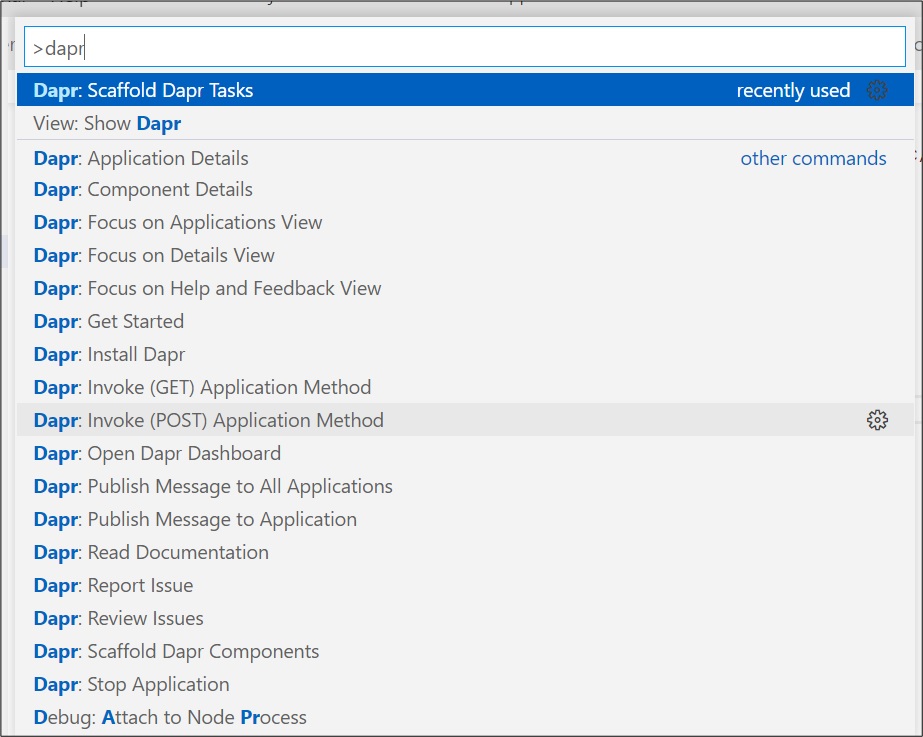Screen dimensions: 923x737
Task: Choose Dapr: Install Dapr
Action: [110, 354]
